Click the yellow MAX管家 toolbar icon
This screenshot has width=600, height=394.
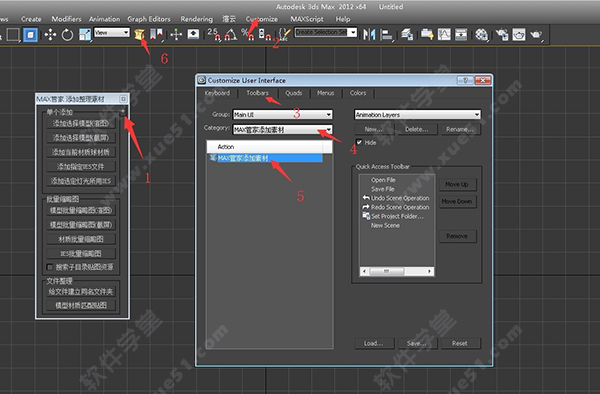point(139,34)
